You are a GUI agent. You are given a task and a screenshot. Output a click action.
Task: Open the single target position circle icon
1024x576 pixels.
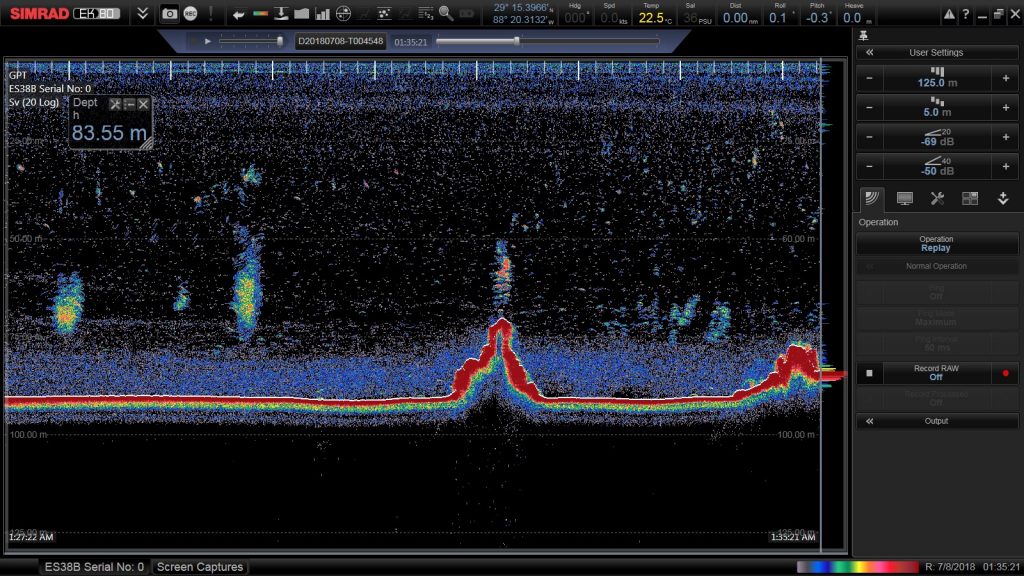coord(343,14)
